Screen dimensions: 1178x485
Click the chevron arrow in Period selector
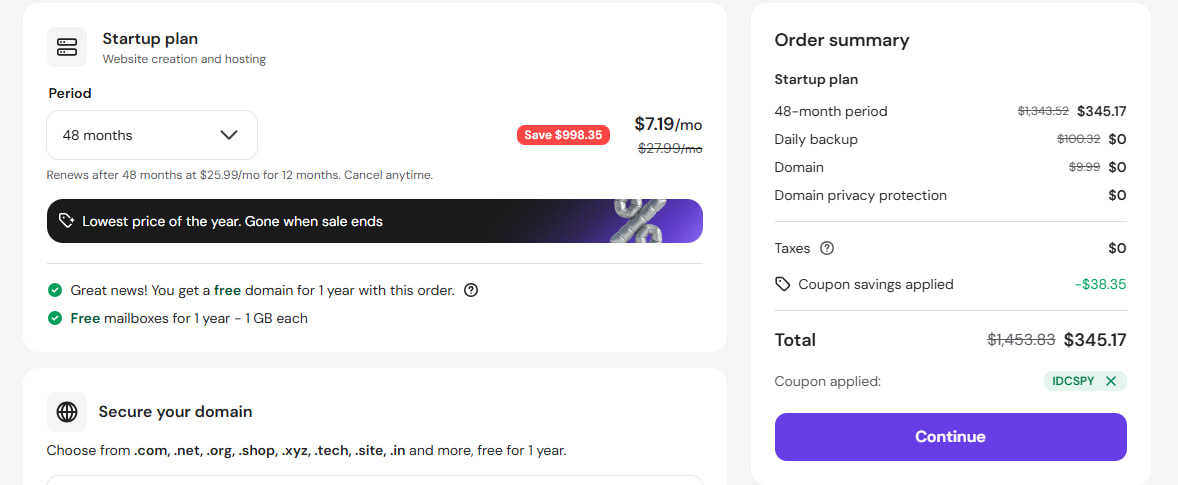[x=229, y=135]
